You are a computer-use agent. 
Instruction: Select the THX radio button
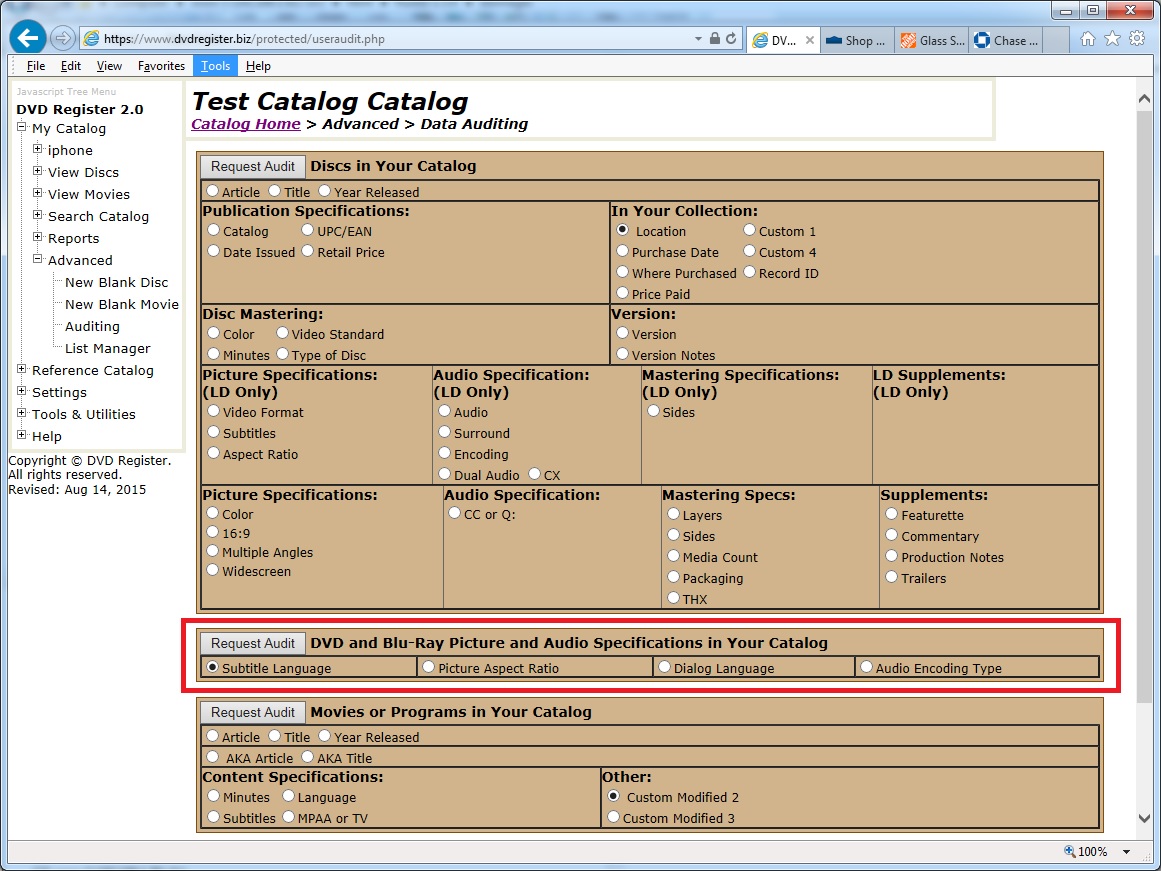coord(673,598)
